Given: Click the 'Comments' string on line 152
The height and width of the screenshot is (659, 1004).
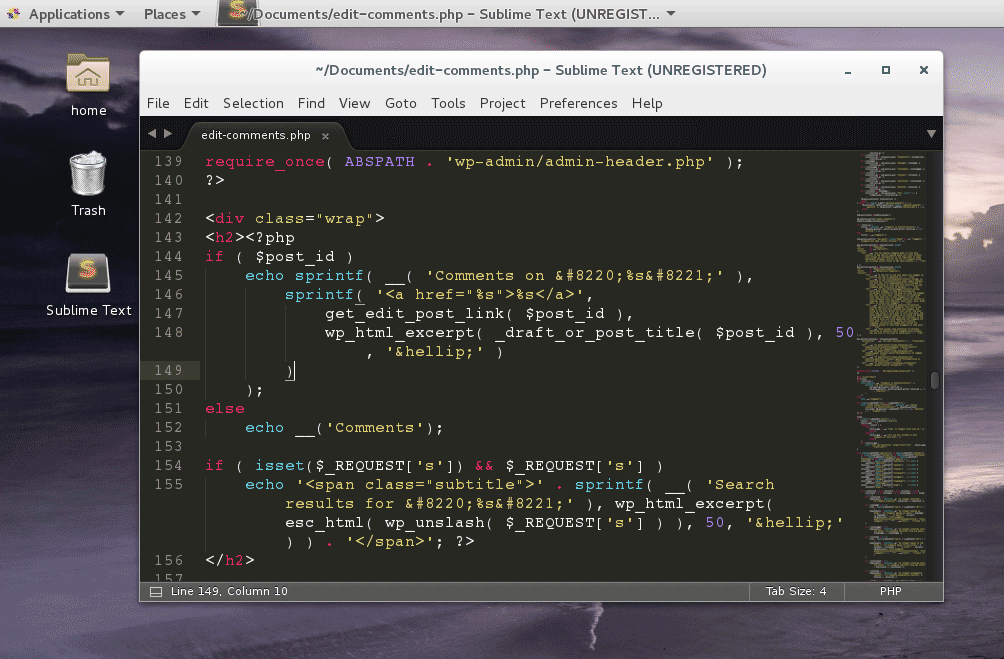Looking at the screenshot, I should click(x=375, y=427).
